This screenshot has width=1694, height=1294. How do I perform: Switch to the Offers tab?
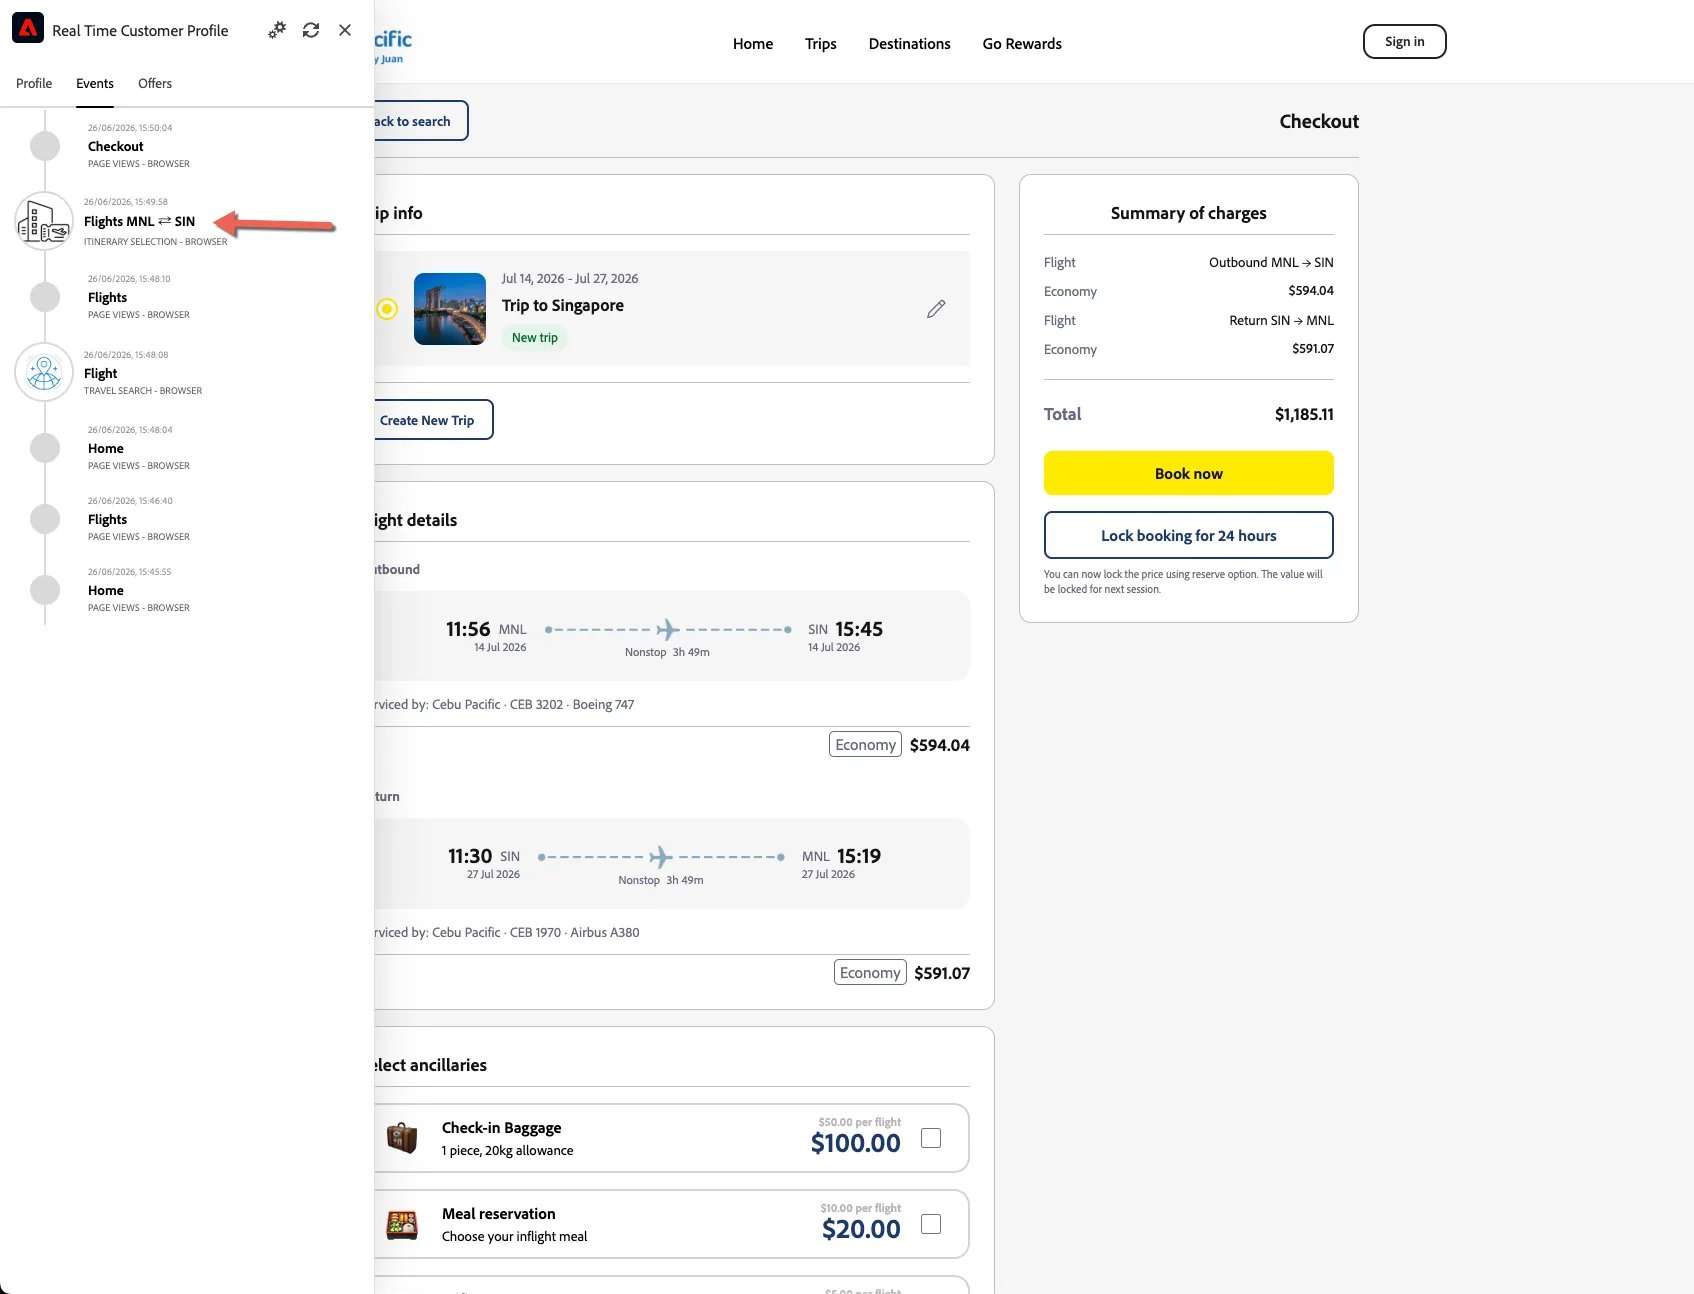click(x=155, y=84)
